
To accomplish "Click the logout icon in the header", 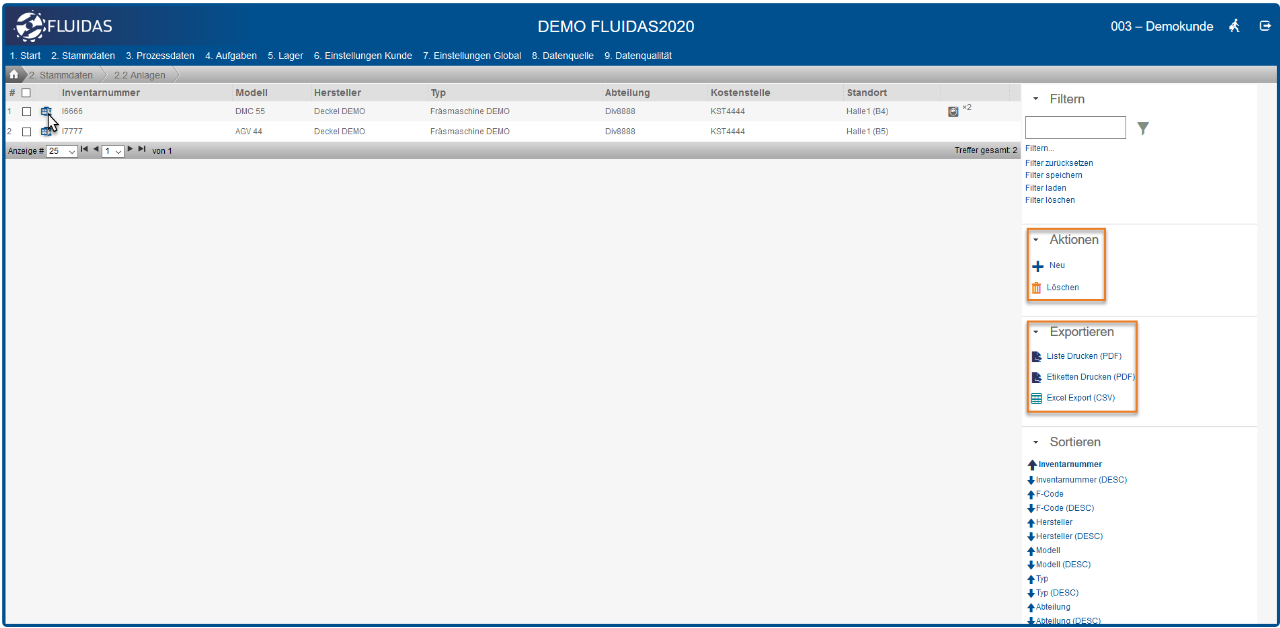I will click(x=1265, y=26).
